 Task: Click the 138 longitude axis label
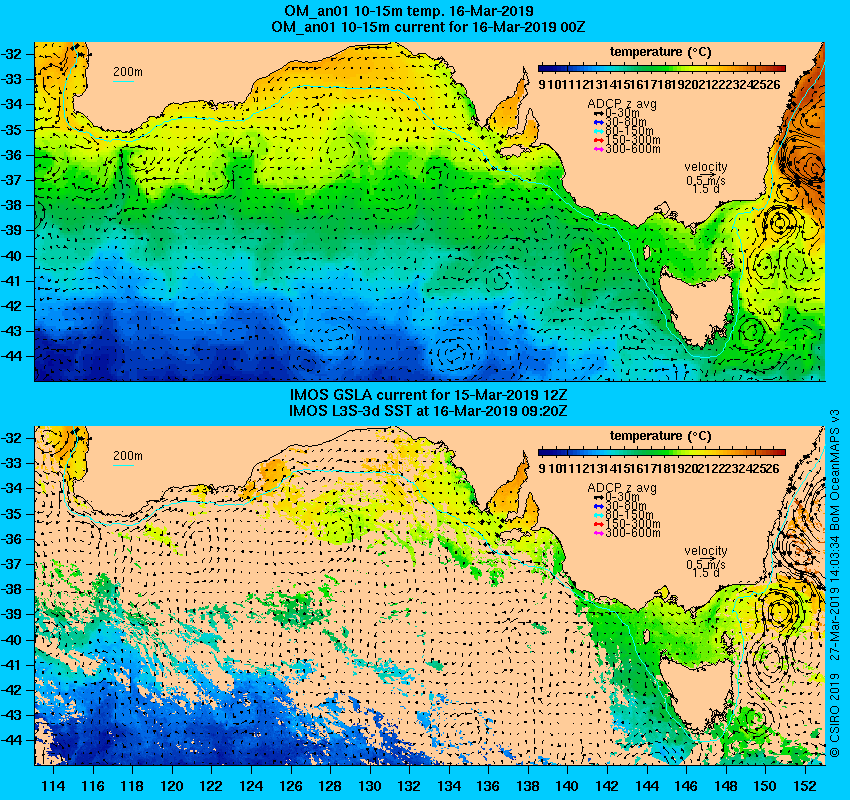(528, 786)
